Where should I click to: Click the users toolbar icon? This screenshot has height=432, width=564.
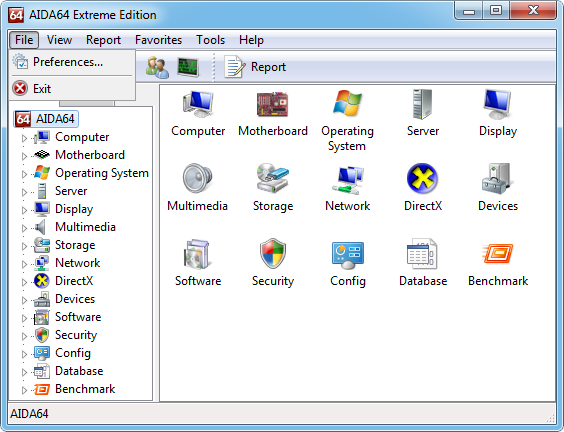[157, 67]
